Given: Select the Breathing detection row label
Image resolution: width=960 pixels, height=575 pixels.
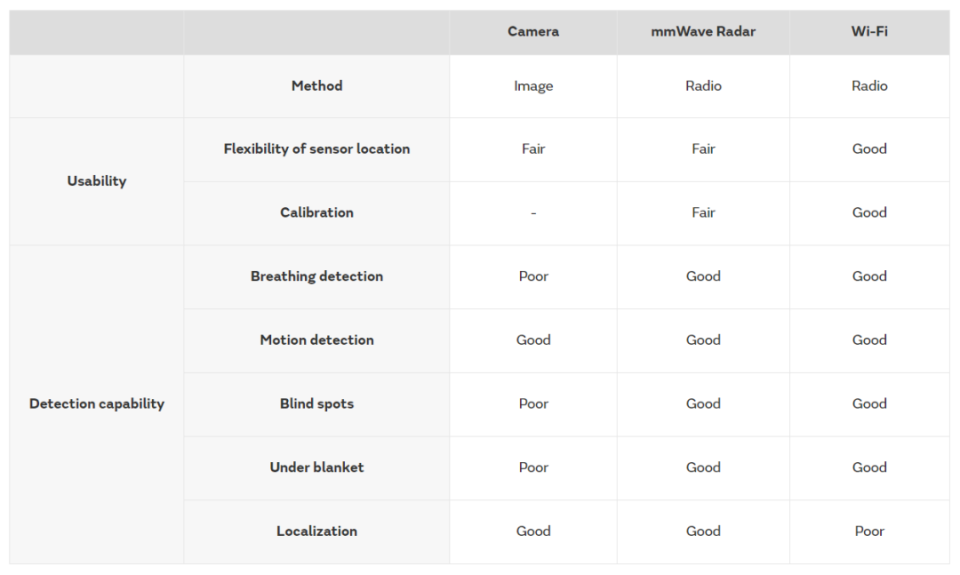Looking at the screenshot, I should (317, 276).
